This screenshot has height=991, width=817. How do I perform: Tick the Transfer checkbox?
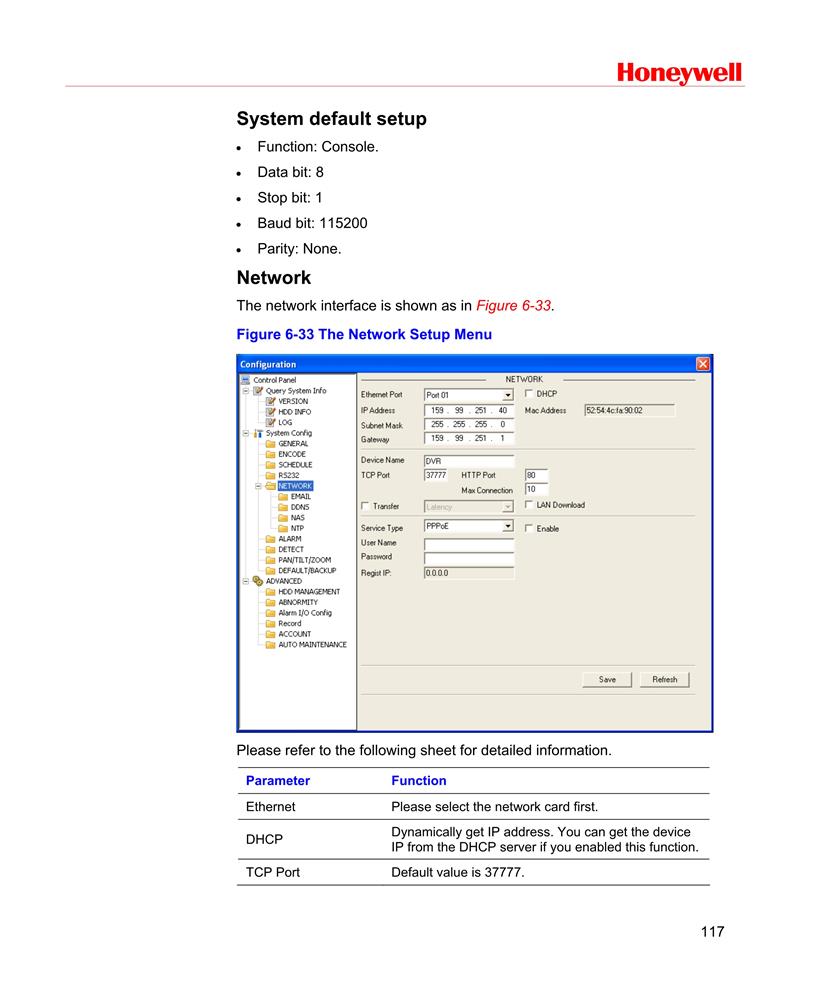tap(365, 506)
